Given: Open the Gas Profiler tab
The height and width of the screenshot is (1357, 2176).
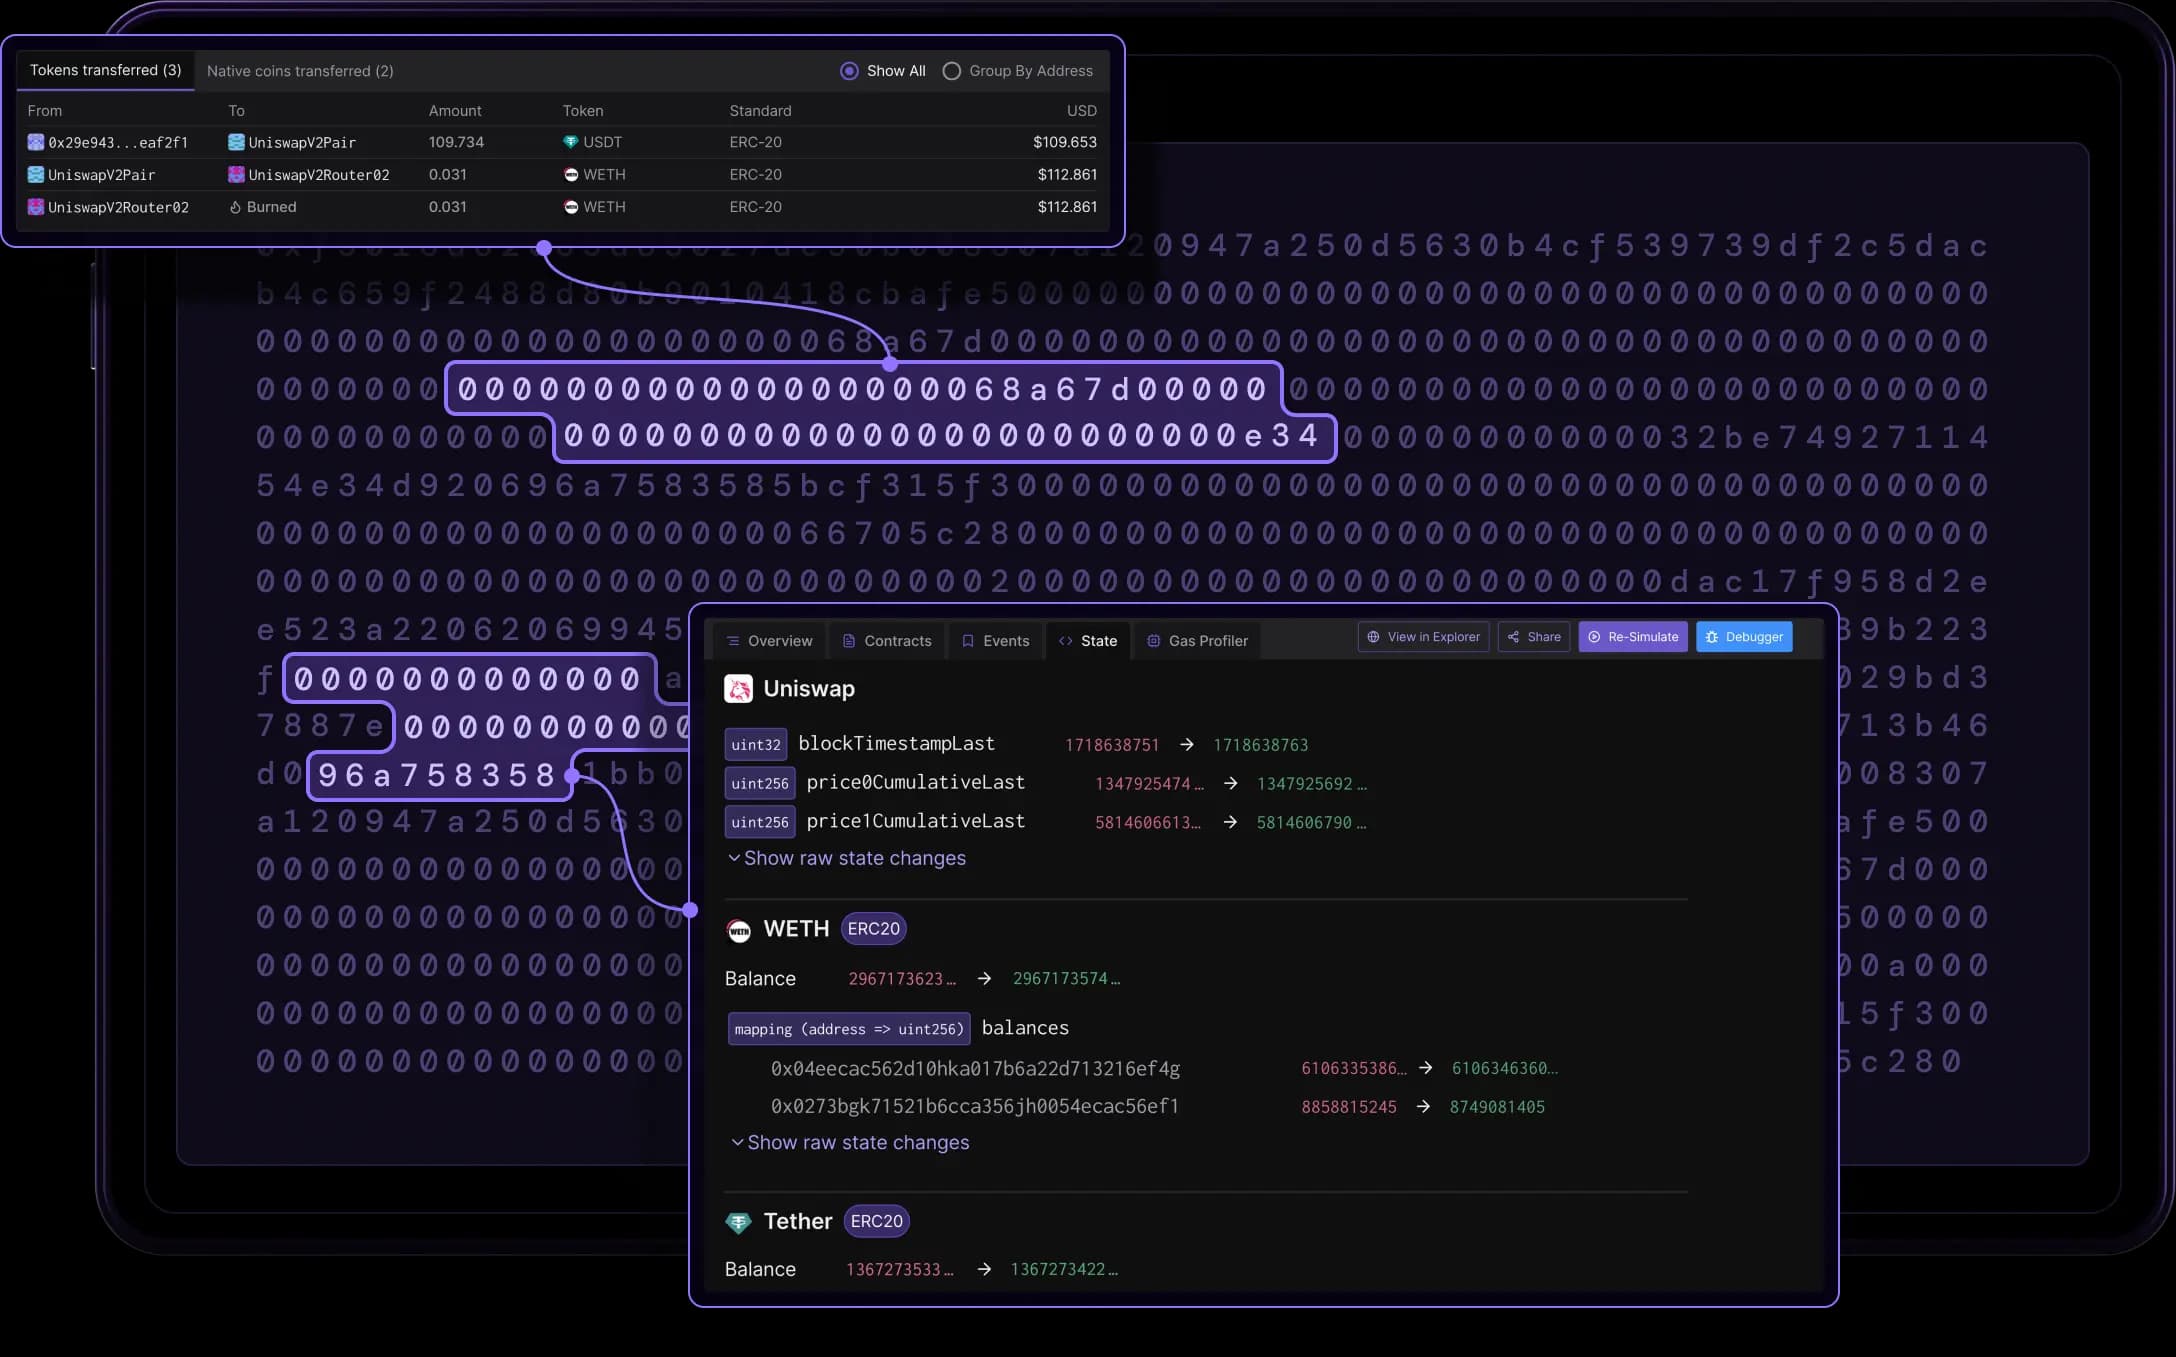Looking at the screenshot, I should (x=1197, y=641).
